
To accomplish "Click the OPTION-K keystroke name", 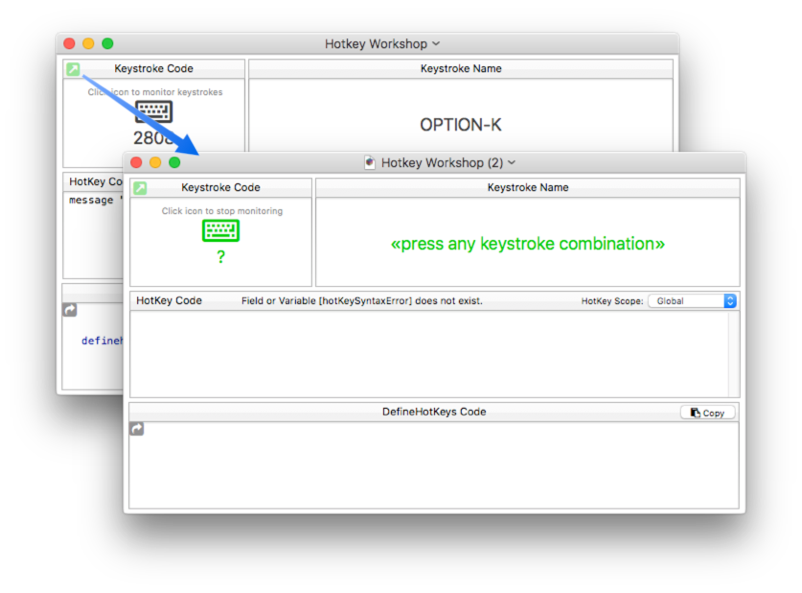I will coord(460,125).
